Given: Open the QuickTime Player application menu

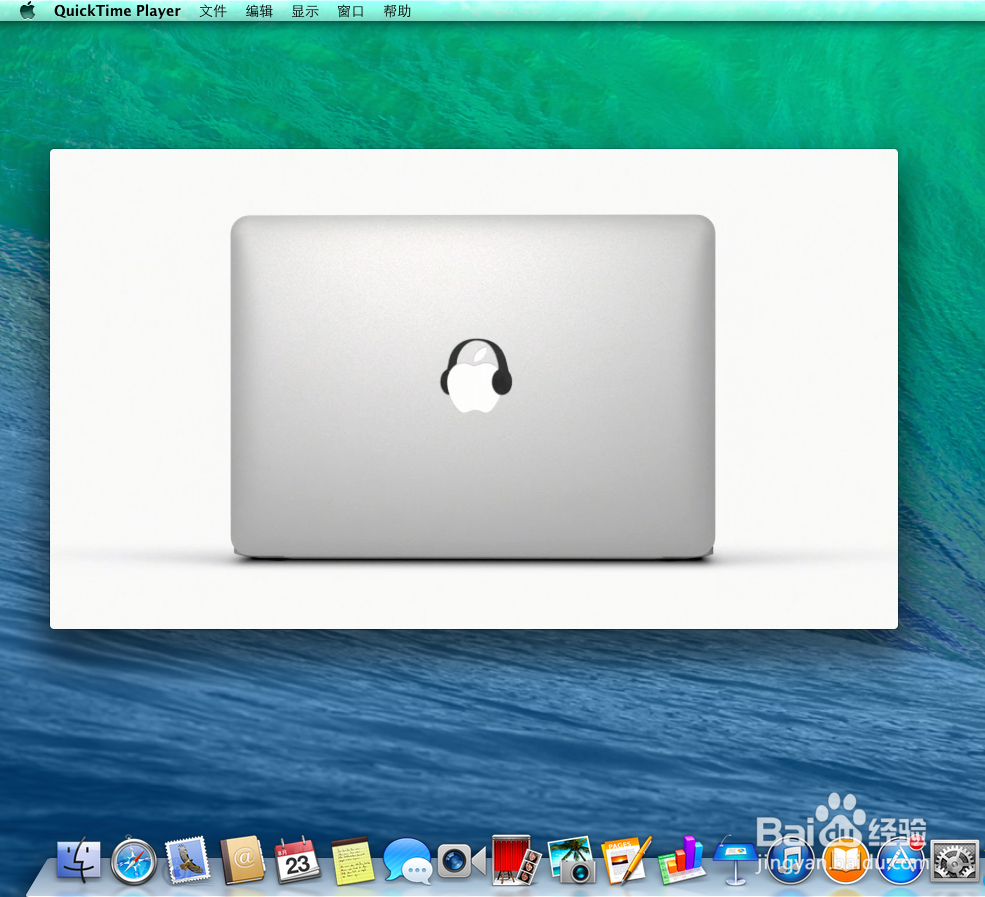Looking at the screenshot, I should [117, 11].
